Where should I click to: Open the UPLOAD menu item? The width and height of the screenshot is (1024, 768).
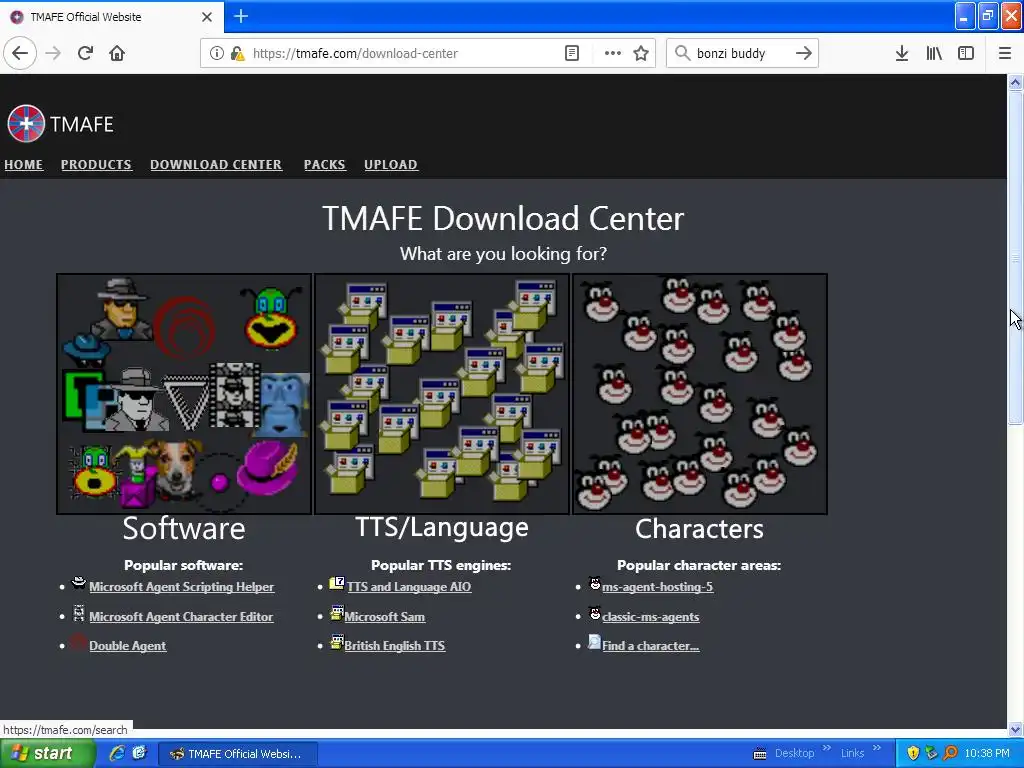click(x=391, y=165)
